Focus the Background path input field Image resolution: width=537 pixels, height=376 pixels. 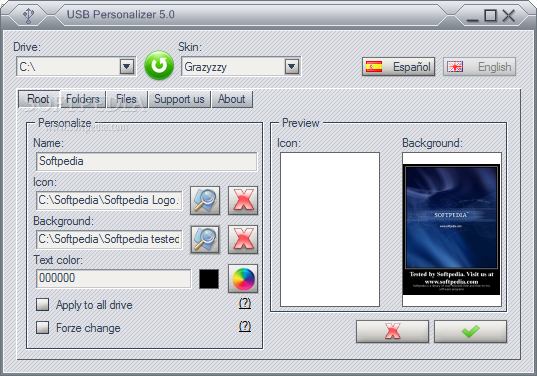tap(109, 239)
